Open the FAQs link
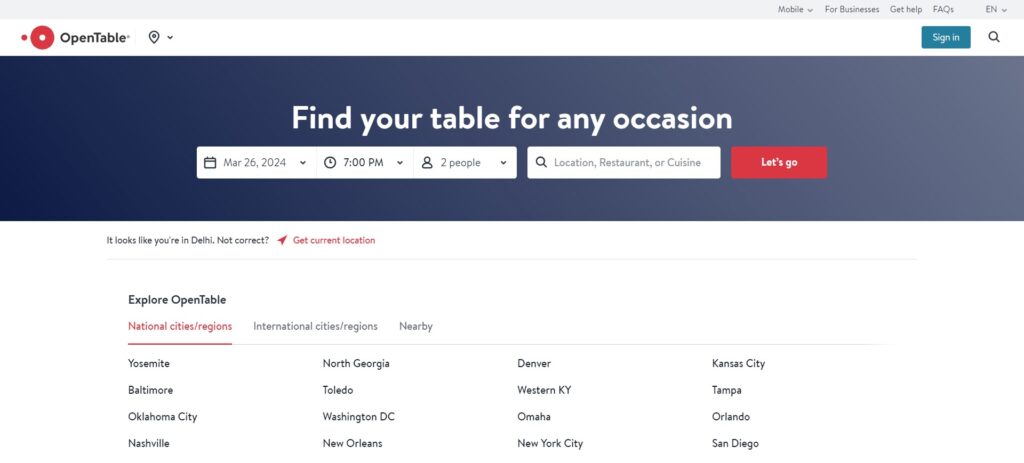 tap(943, 10)
